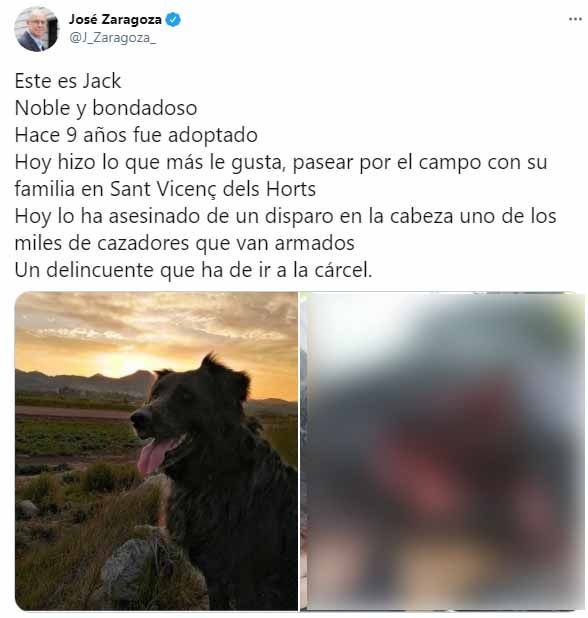This screenshot has width=588, height=618.
Task: Reveal the blurred sensitive image
Action: (x=442, y=451)
